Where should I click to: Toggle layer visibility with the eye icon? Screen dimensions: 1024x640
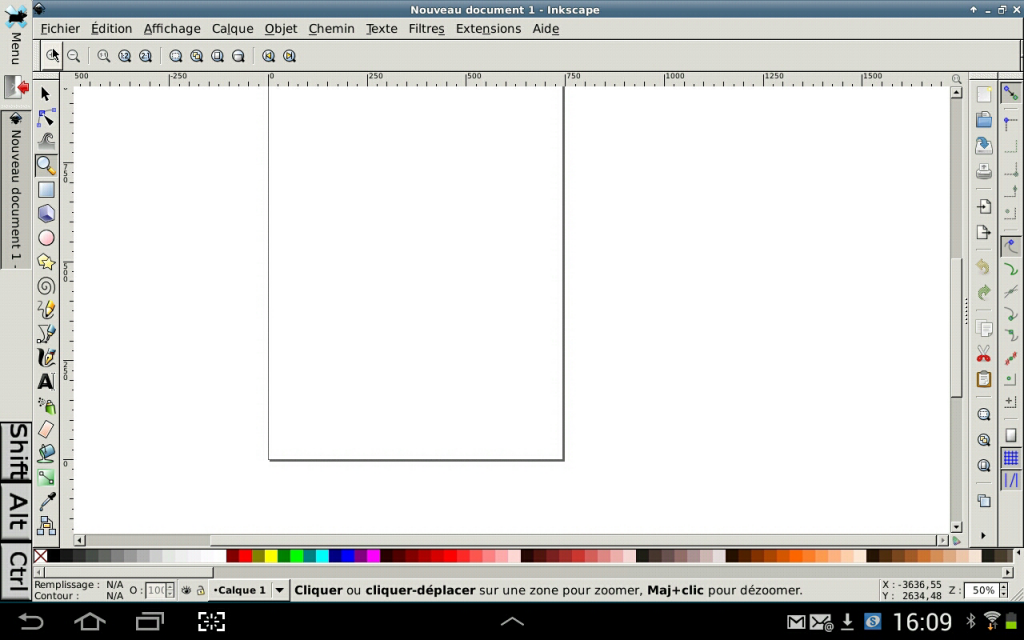point(186,590)
